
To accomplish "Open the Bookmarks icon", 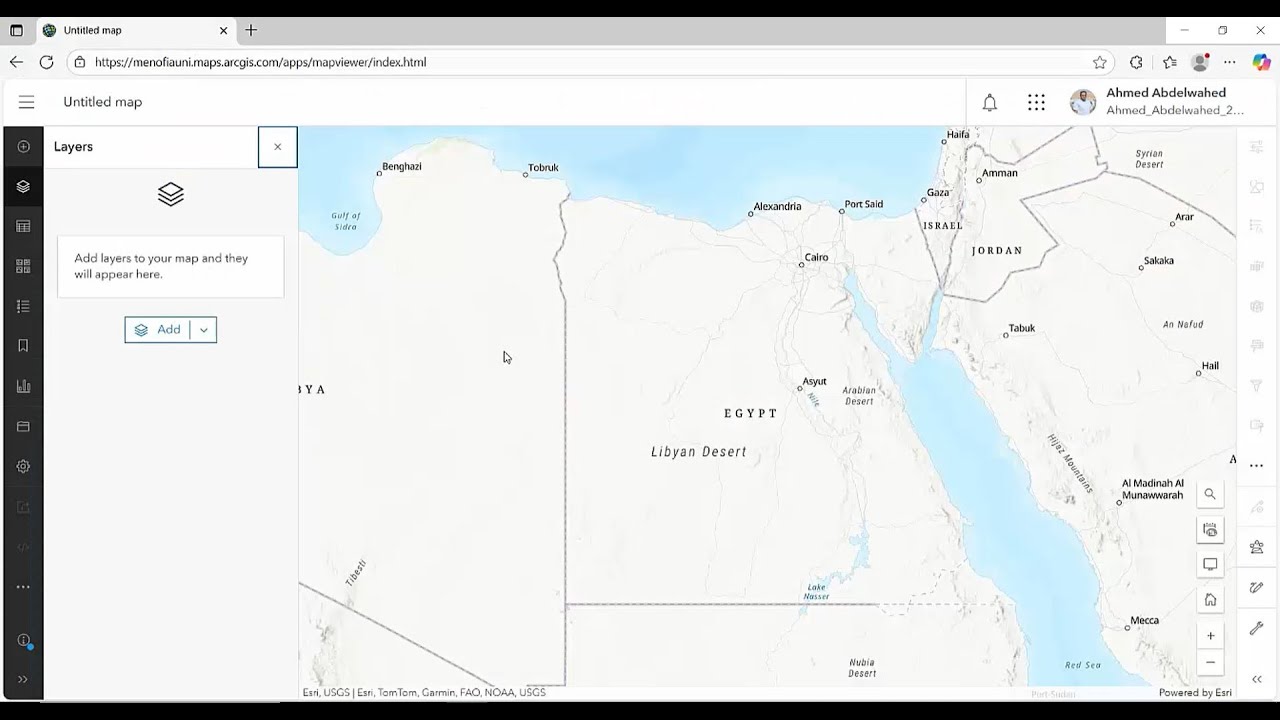I will (23, 346).
